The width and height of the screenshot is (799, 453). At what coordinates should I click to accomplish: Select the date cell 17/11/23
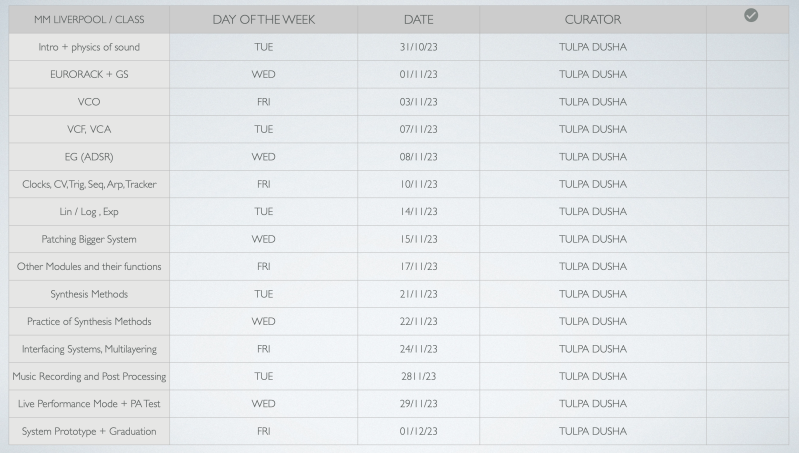[x=418, y=267]
